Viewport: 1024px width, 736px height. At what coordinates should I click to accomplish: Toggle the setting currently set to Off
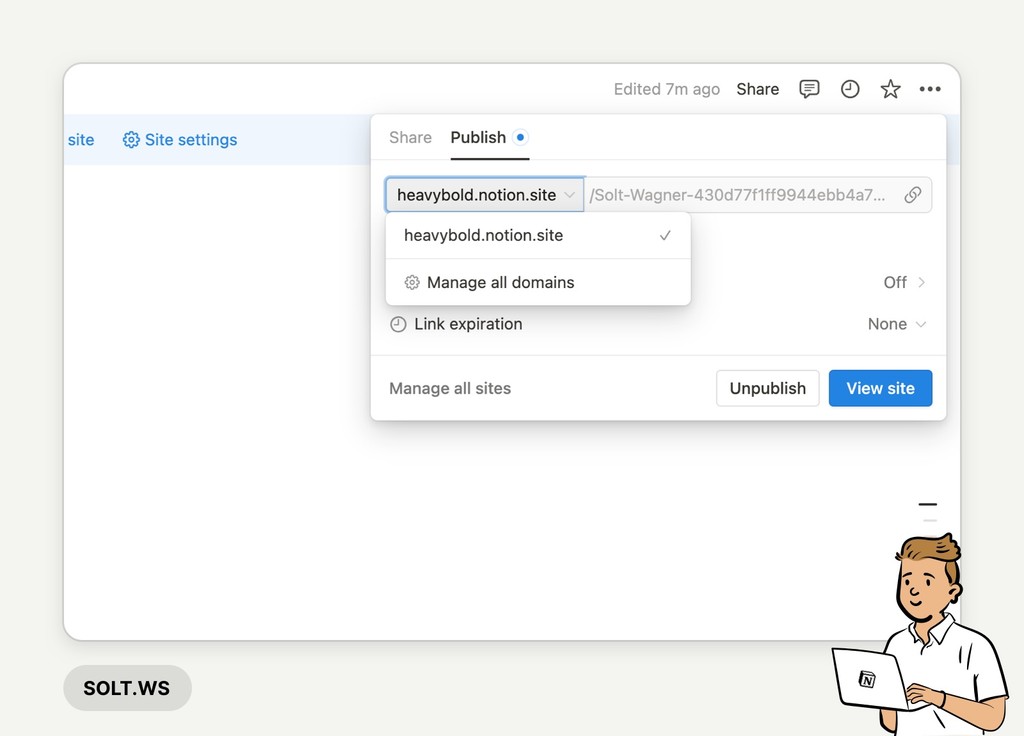click(894, 282)
